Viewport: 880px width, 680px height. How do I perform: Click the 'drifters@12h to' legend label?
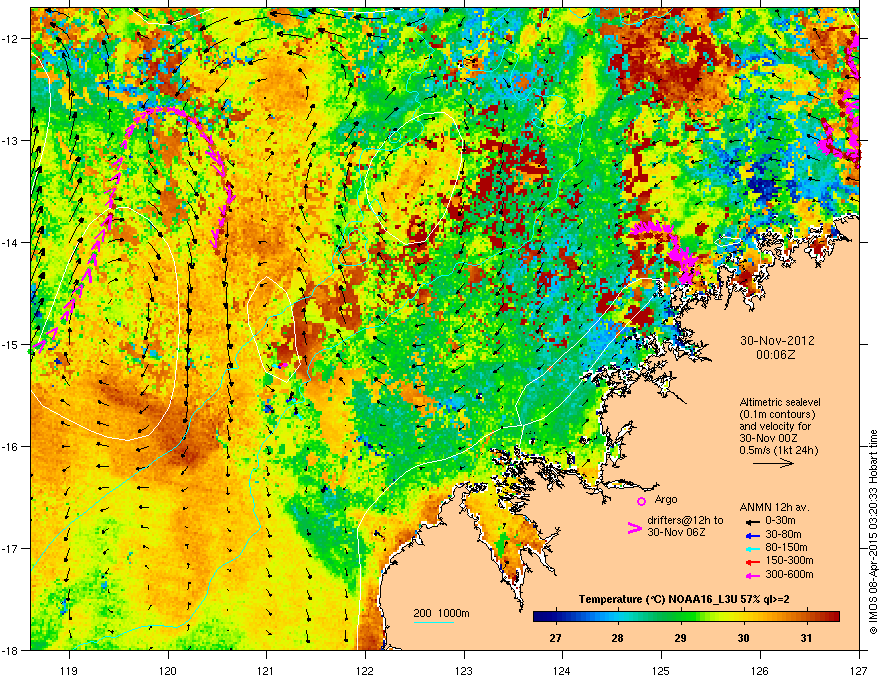(685, 521)
